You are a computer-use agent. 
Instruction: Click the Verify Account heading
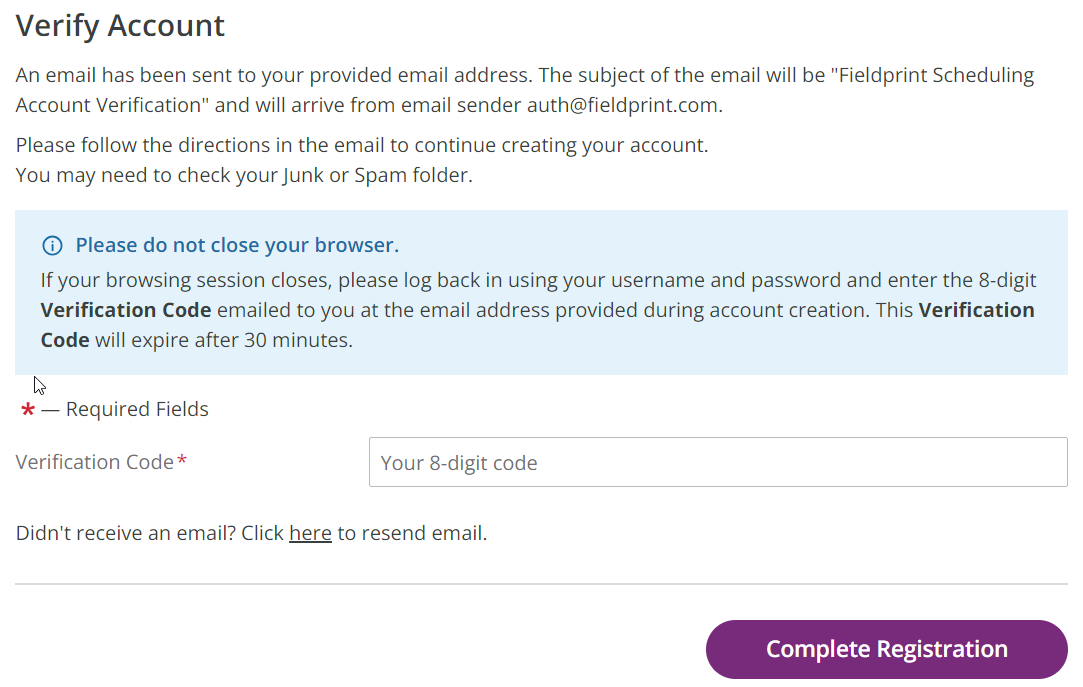pyautogui.click(x=121, y=26)
